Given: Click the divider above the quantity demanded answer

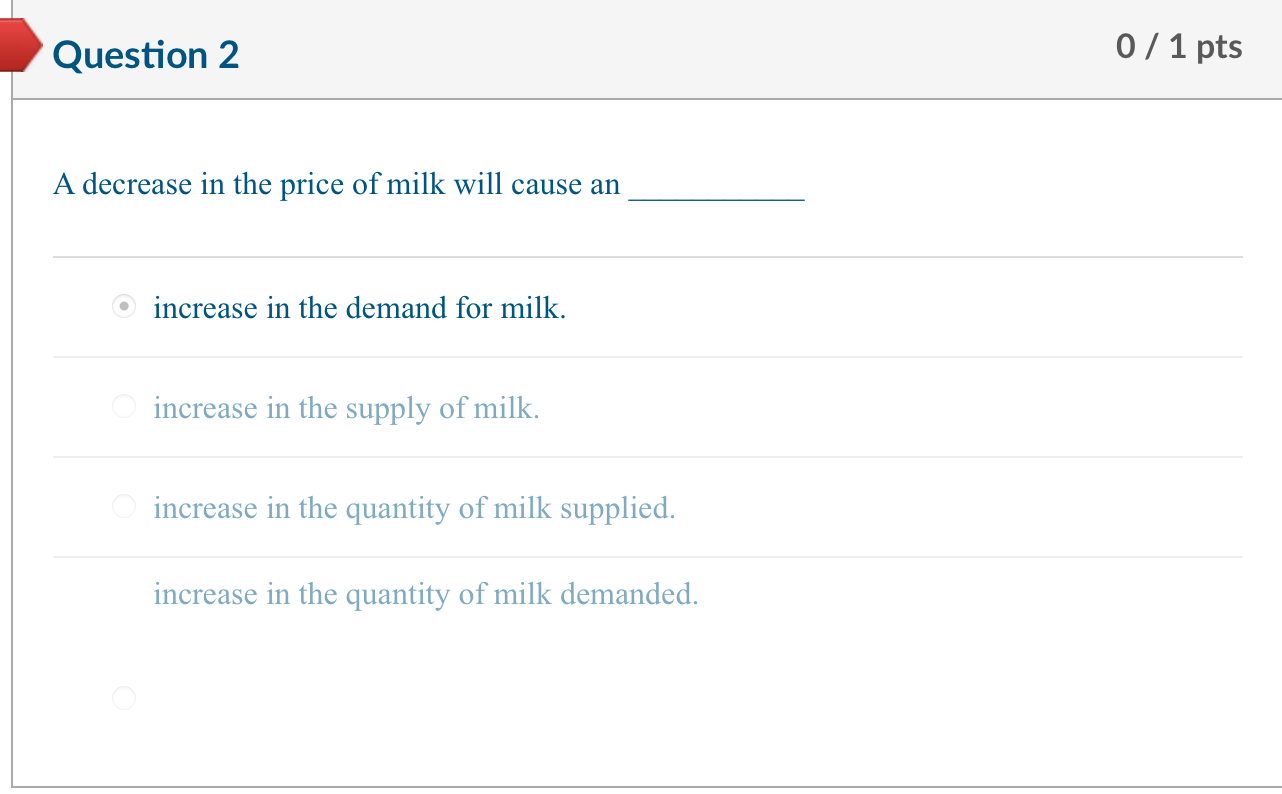Looking at the screenshot, I should 647,557.
